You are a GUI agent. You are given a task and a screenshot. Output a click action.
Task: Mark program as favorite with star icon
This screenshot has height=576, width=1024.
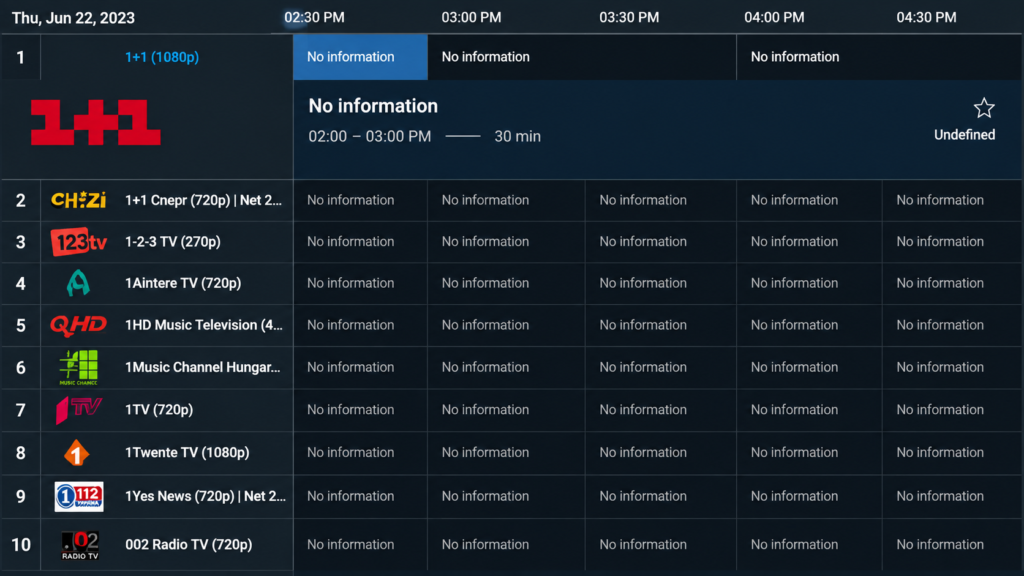[984, 108]
